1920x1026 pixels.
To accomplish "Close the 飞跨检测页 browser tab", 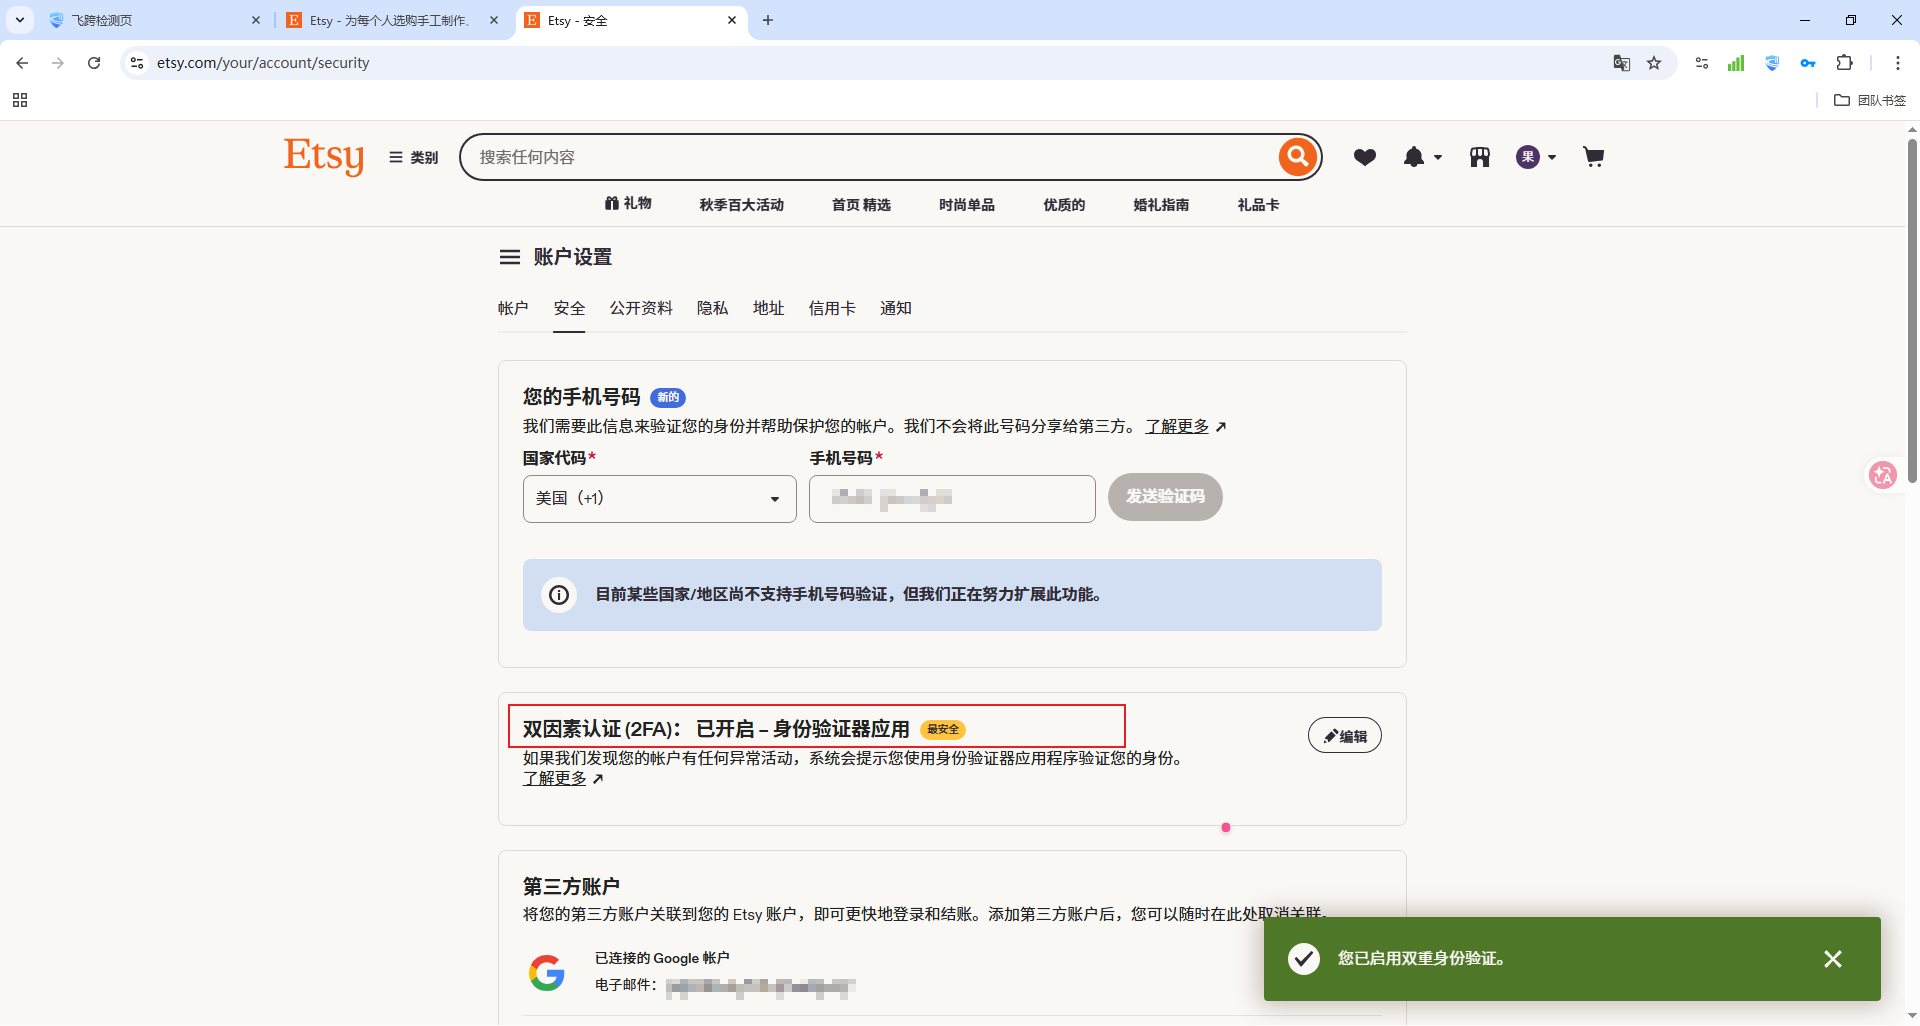I will 256,20.
